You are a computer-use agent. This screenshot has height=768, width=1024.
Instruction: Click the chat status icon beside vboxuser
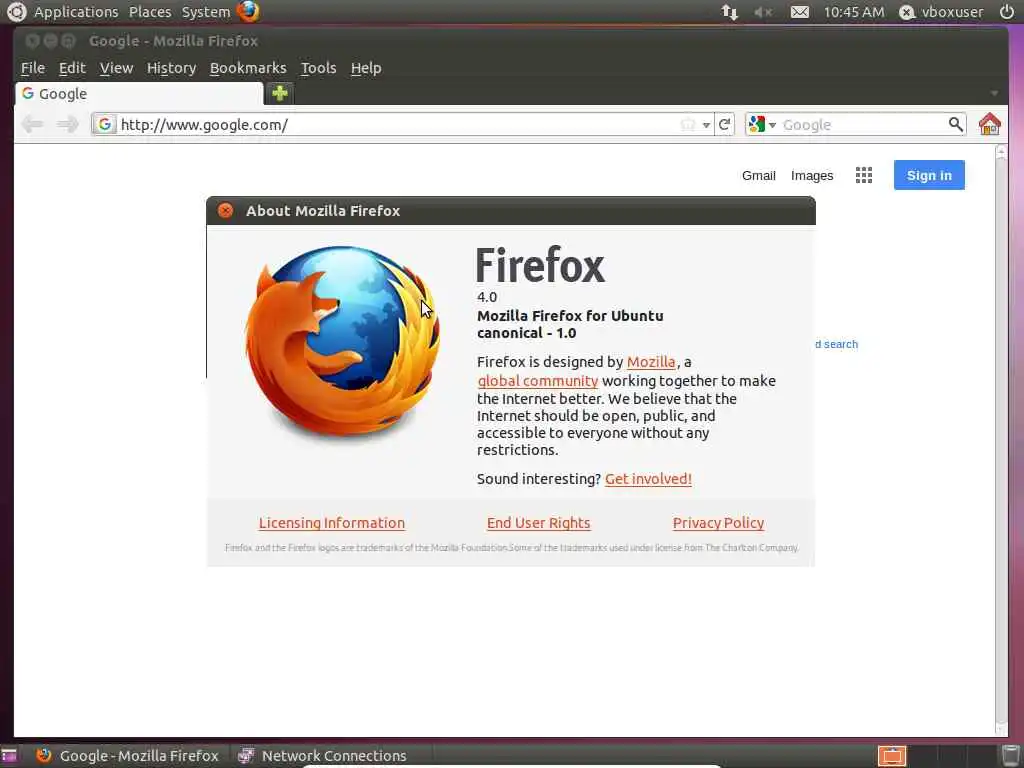point(906,12)
